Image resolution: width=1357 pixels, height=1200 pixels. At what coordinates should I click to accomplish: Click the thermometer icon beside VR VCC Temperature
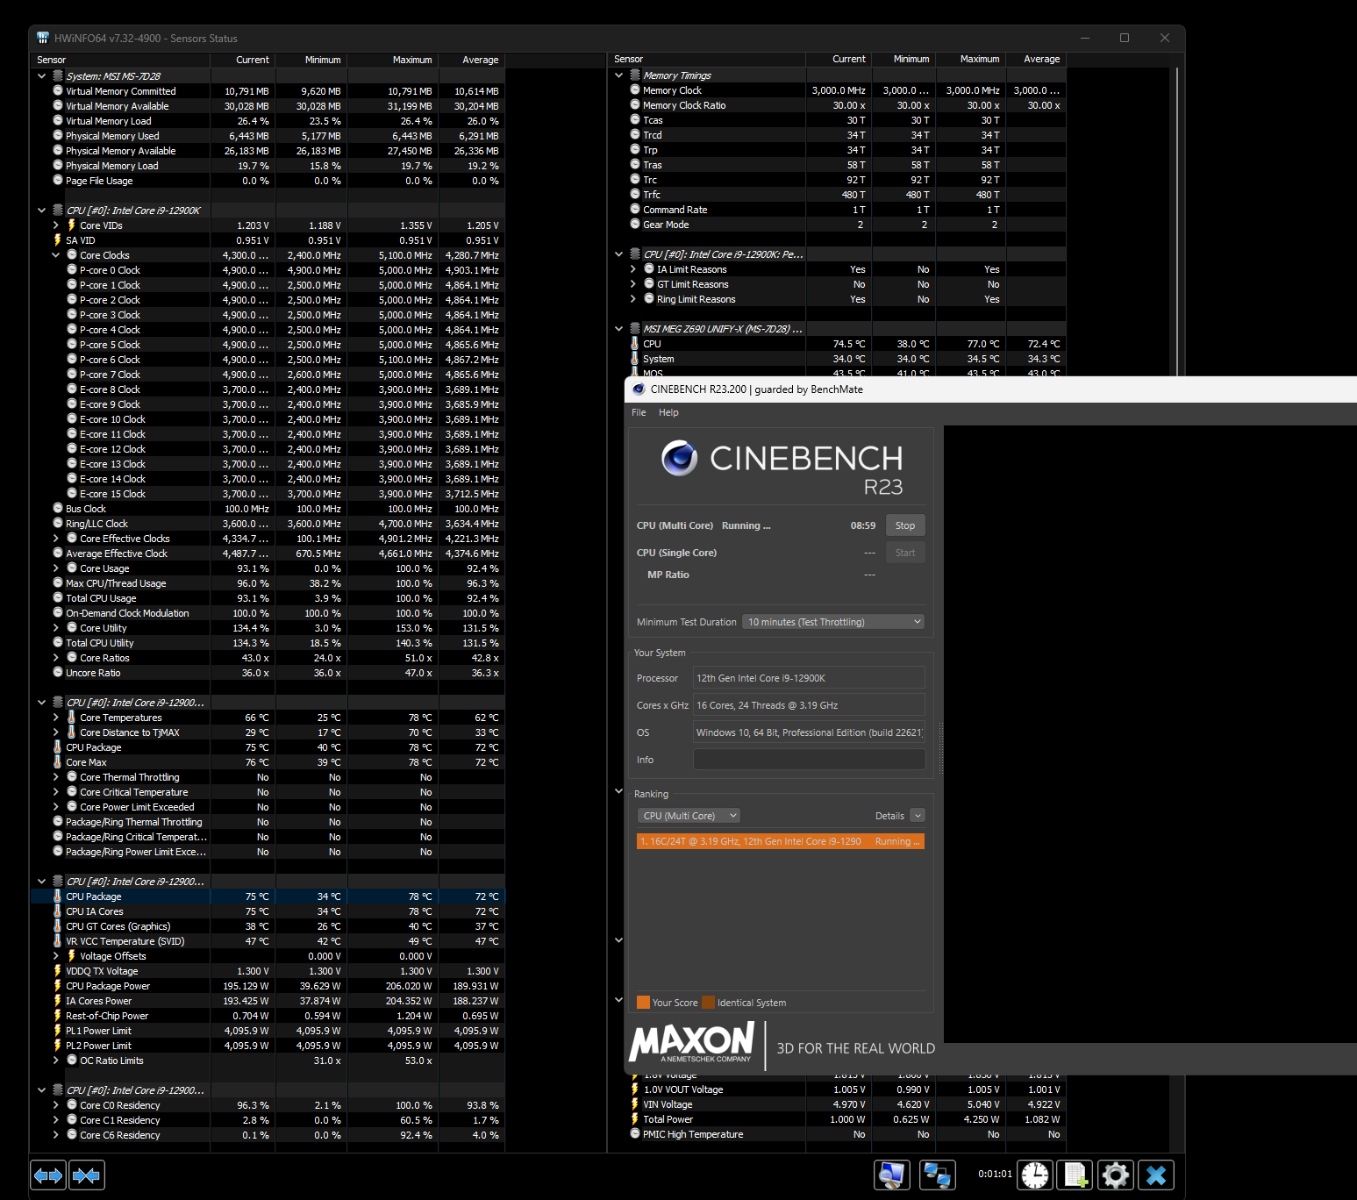point(57,941)
